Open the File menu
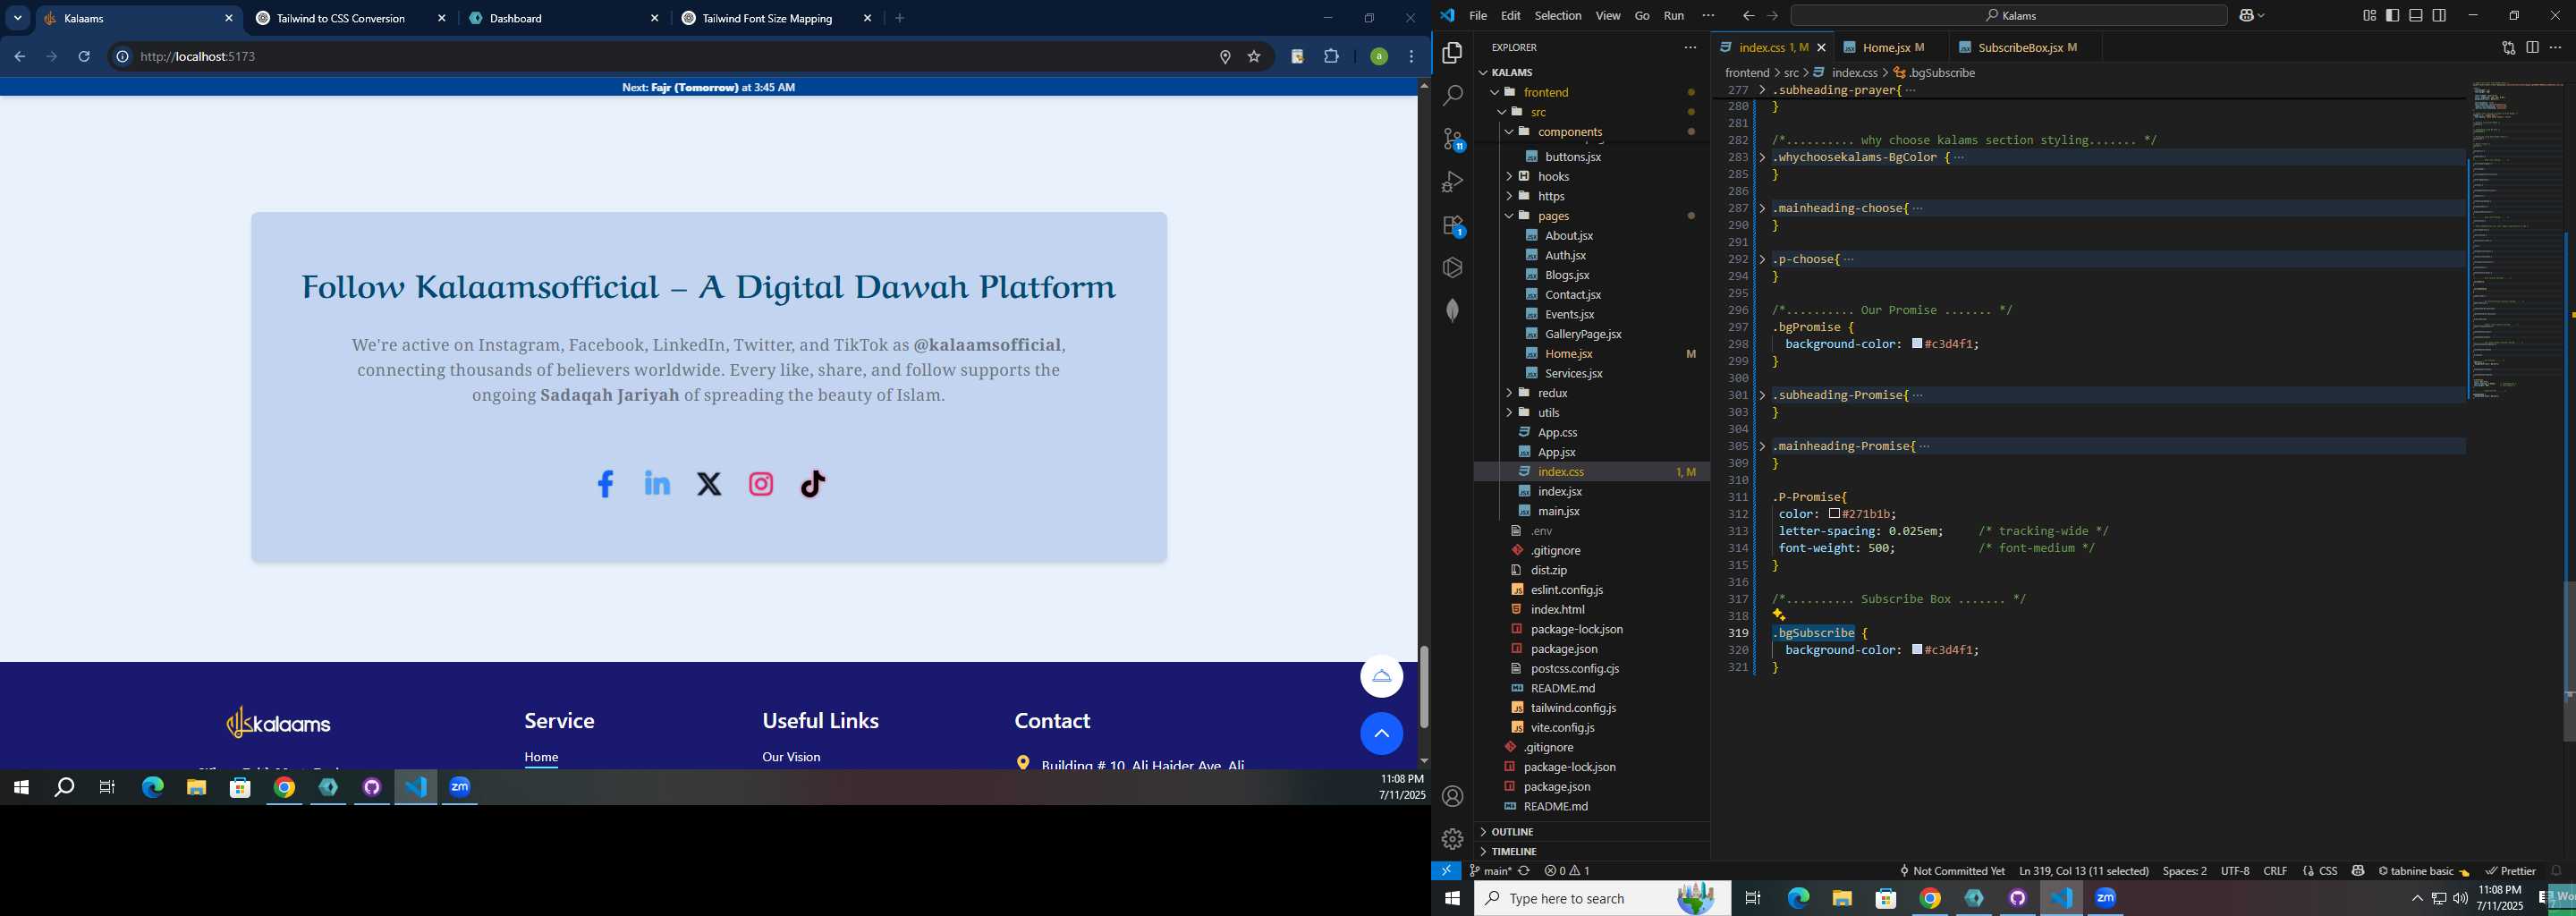Image resolution: width=2576 pixels, height=916 pixels. [1477, 15]
